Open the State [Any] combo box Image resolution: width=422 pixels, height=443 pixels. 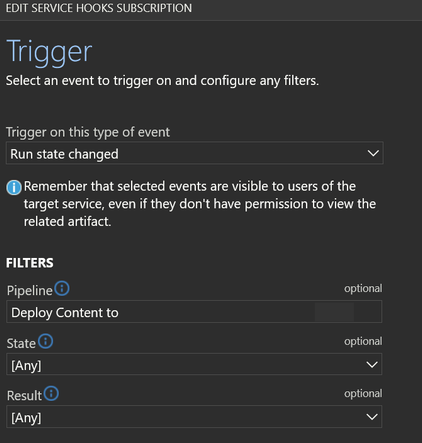pos(194,364)
